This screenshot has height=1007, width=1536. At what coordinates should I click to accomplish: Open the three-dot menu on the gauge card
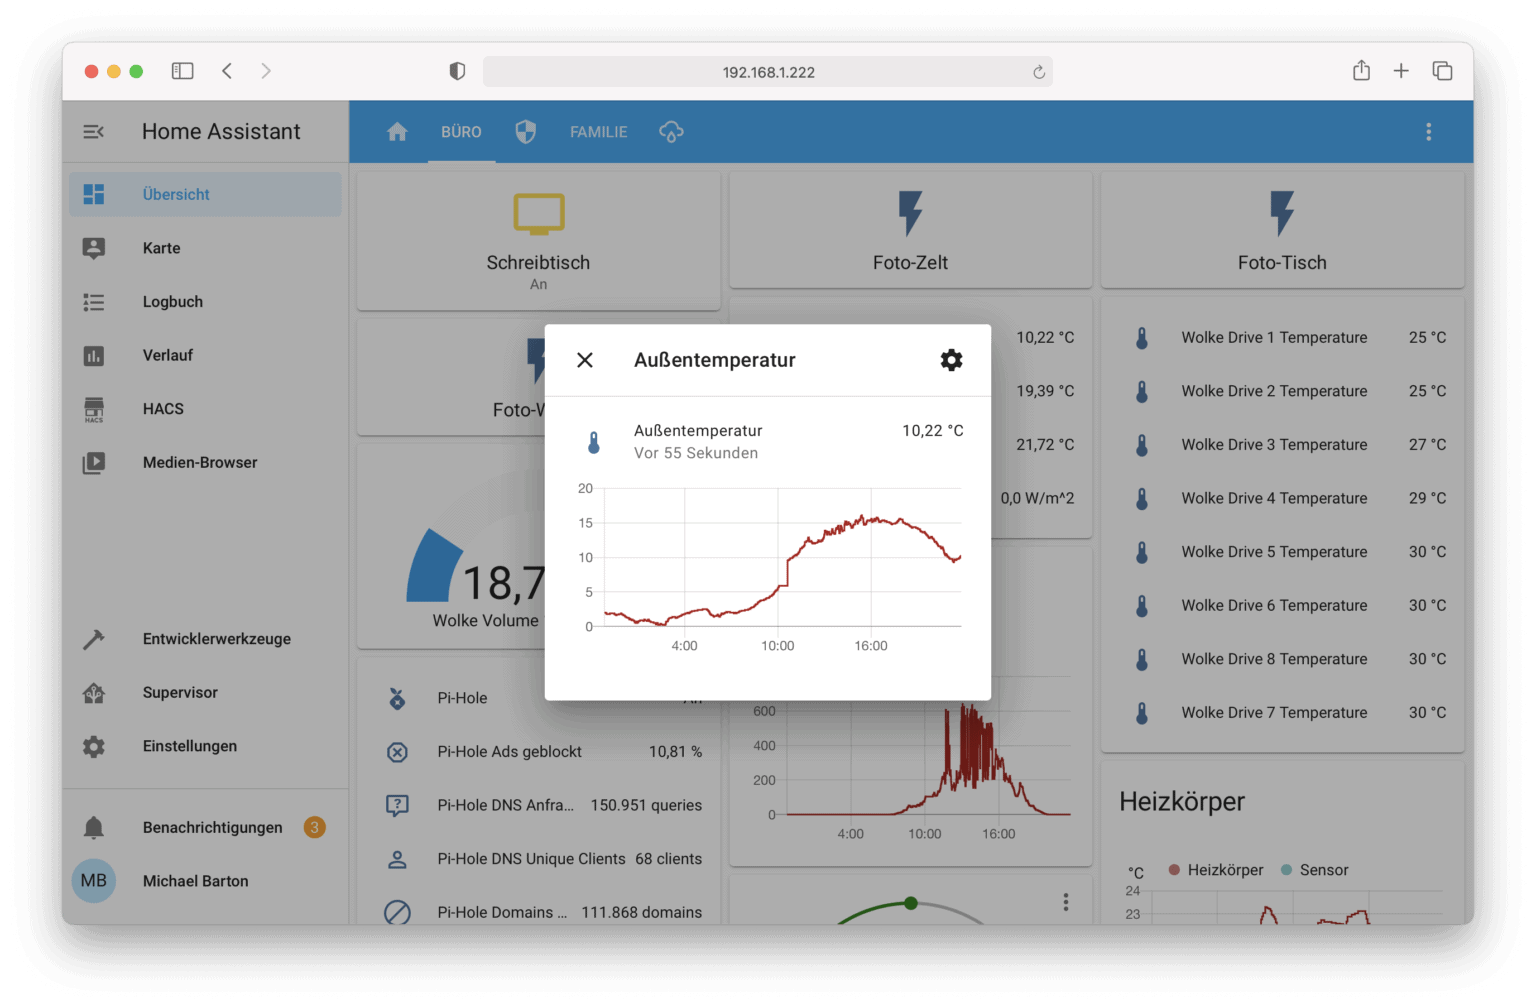[1066, 901]
